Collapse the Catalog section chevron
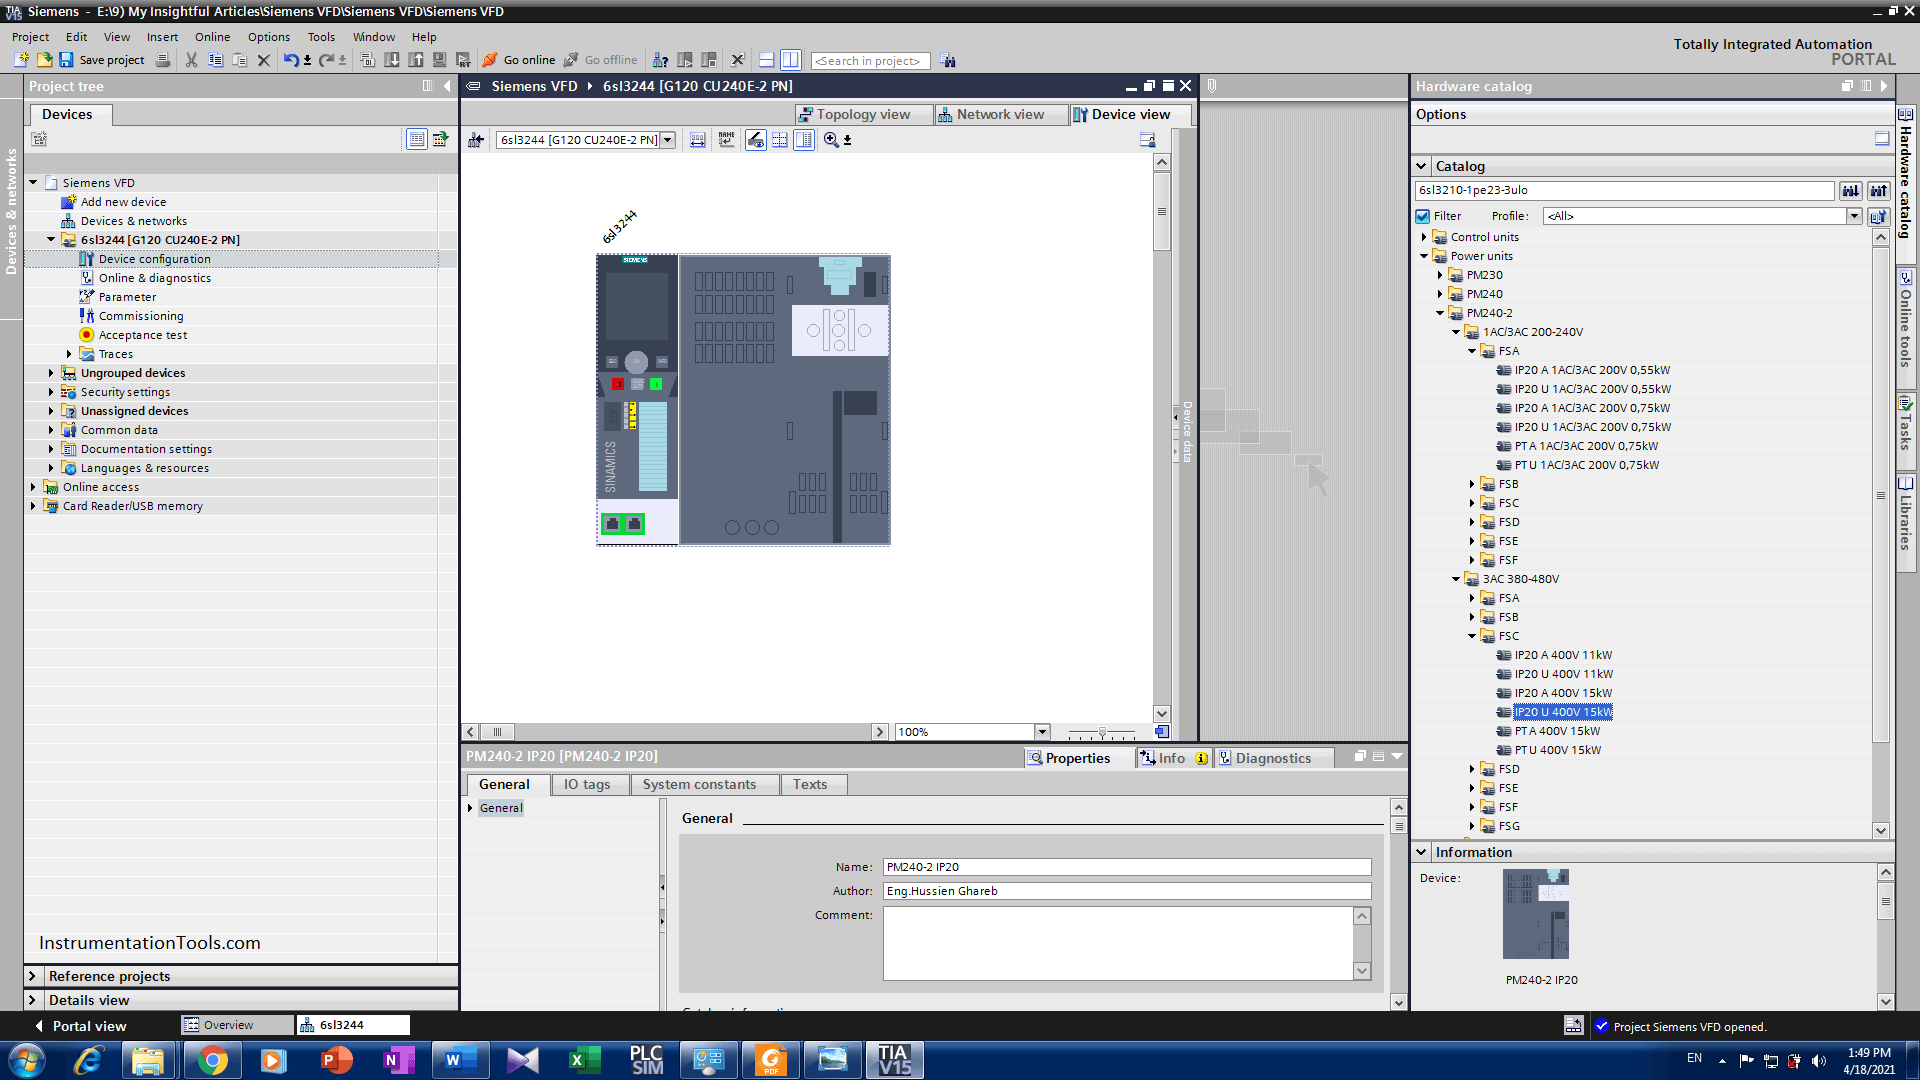The width and height of the screenshot is (1920, 1080). click(1421, 166)
